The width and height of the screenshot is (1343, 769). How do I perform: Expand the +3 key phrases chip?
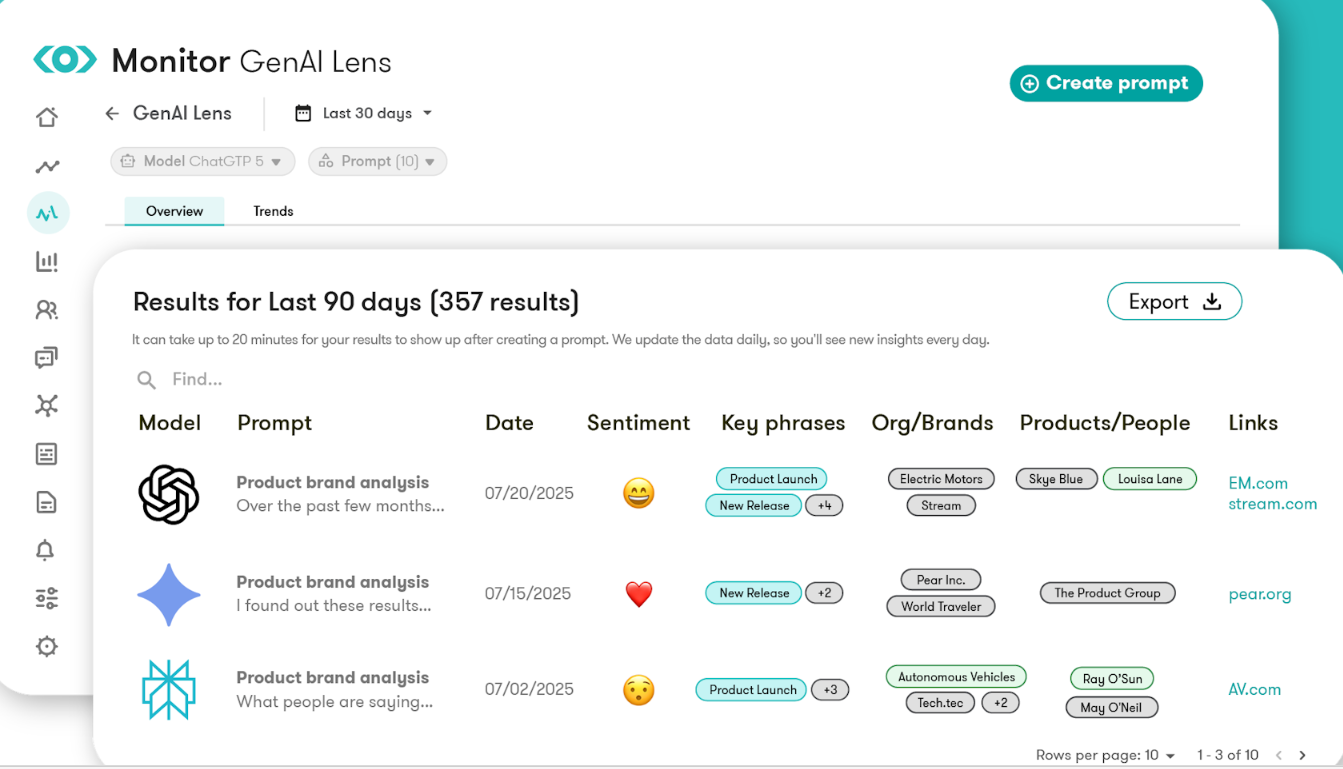click(830, 689)
